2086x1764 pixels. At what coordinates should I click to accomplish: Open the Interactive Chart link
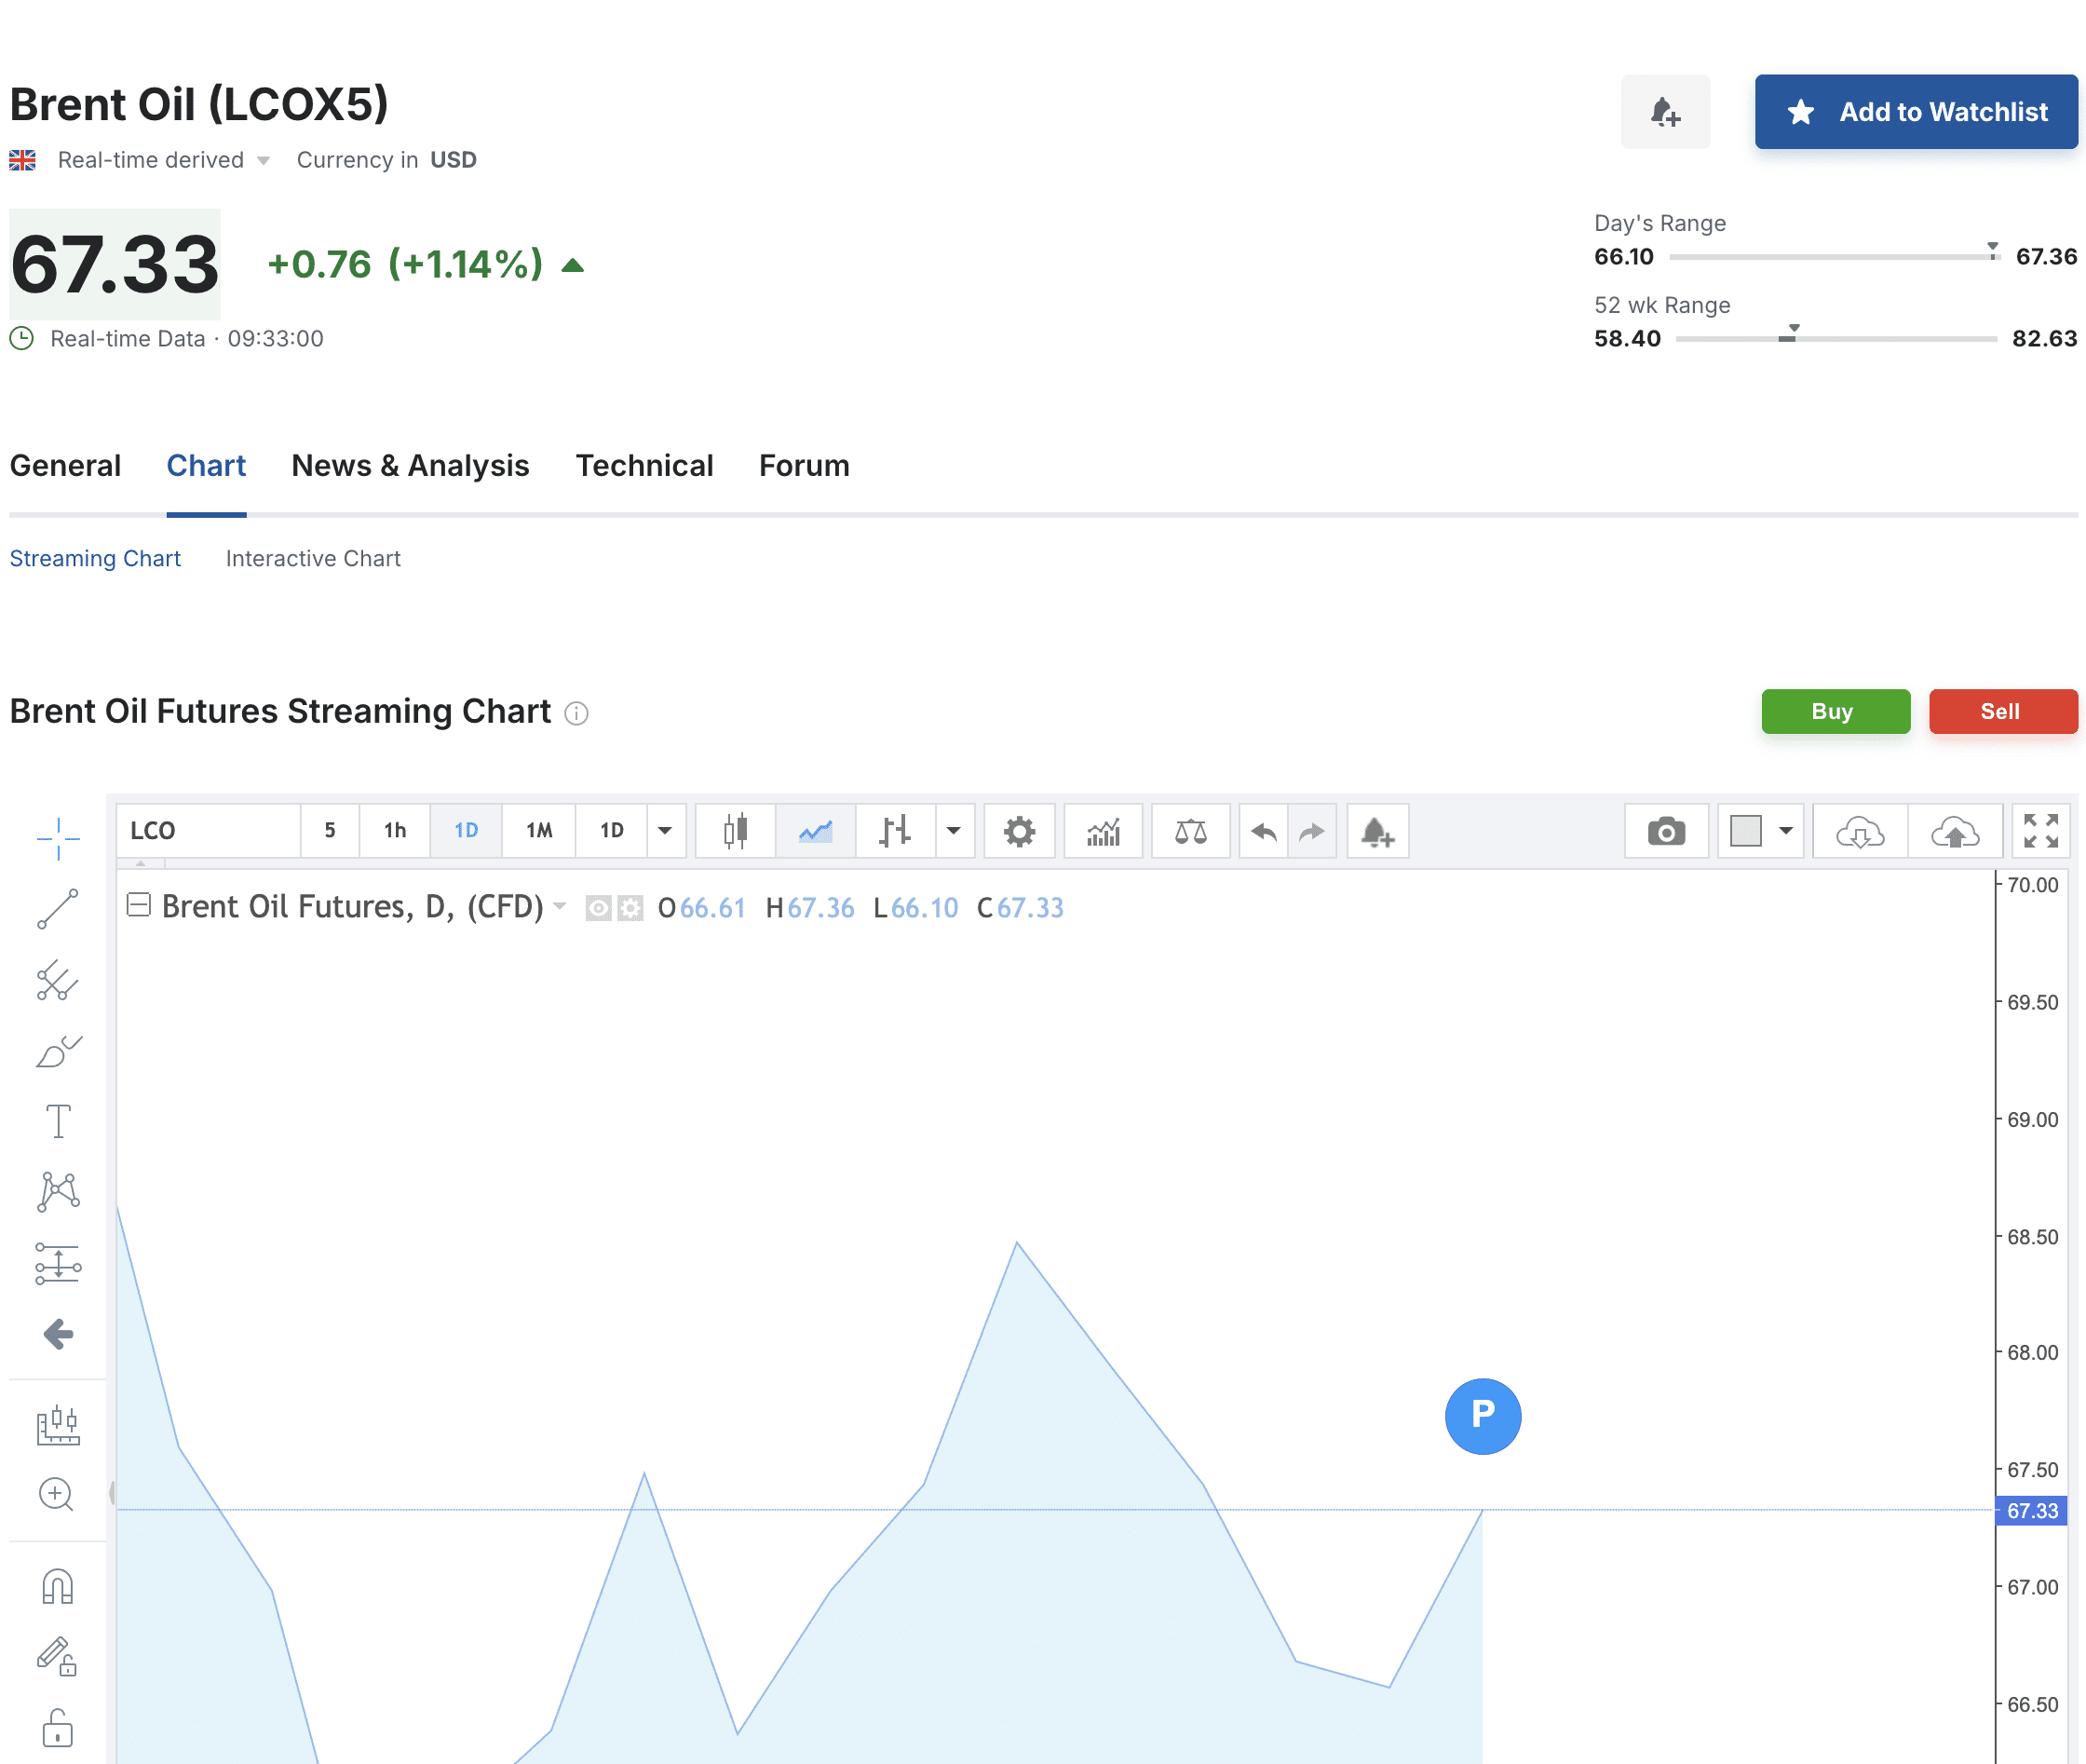coord(312,558)
